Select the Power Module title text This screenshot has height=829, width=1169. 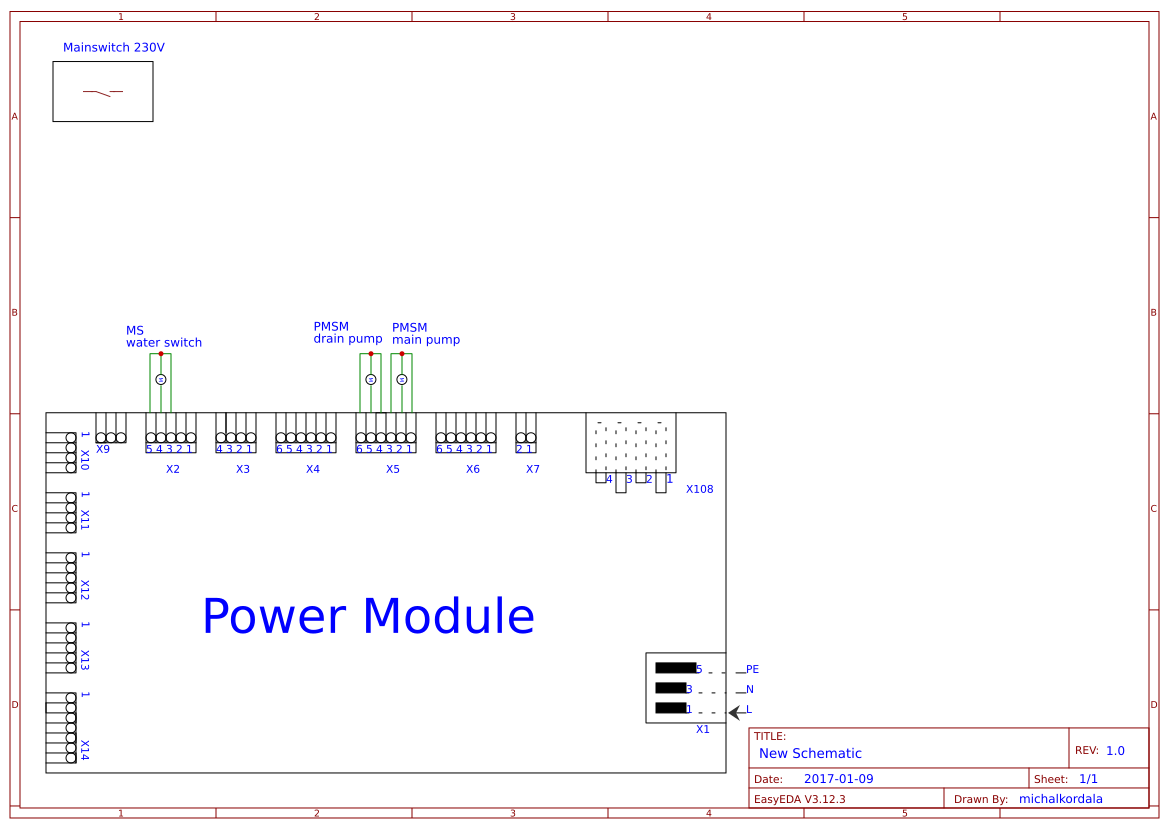[x=369, y=616]
